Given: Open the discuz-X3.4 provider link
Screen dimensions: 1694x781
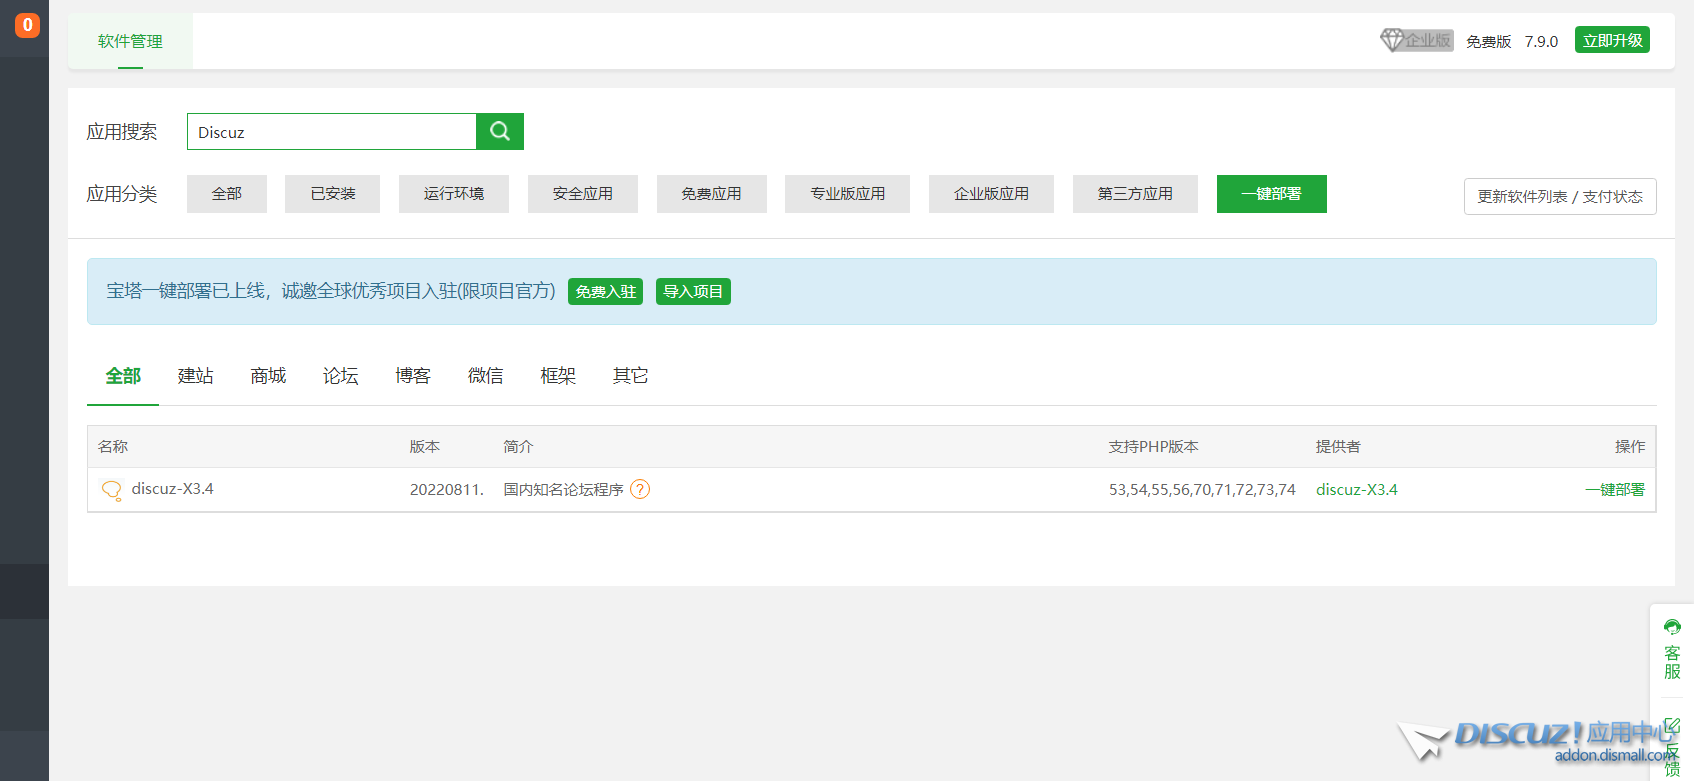Looking at the screenshot, I should [1356, 490].
